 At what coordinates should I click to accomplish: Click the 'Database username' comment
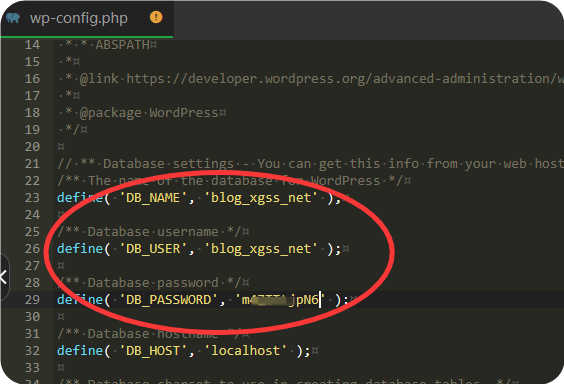click(x=153, y=232)
